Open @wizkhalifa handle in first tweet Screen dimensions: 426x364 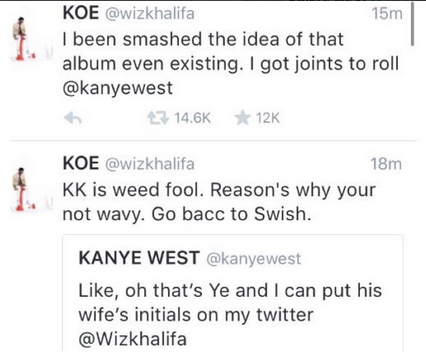[x=150, y=14]
